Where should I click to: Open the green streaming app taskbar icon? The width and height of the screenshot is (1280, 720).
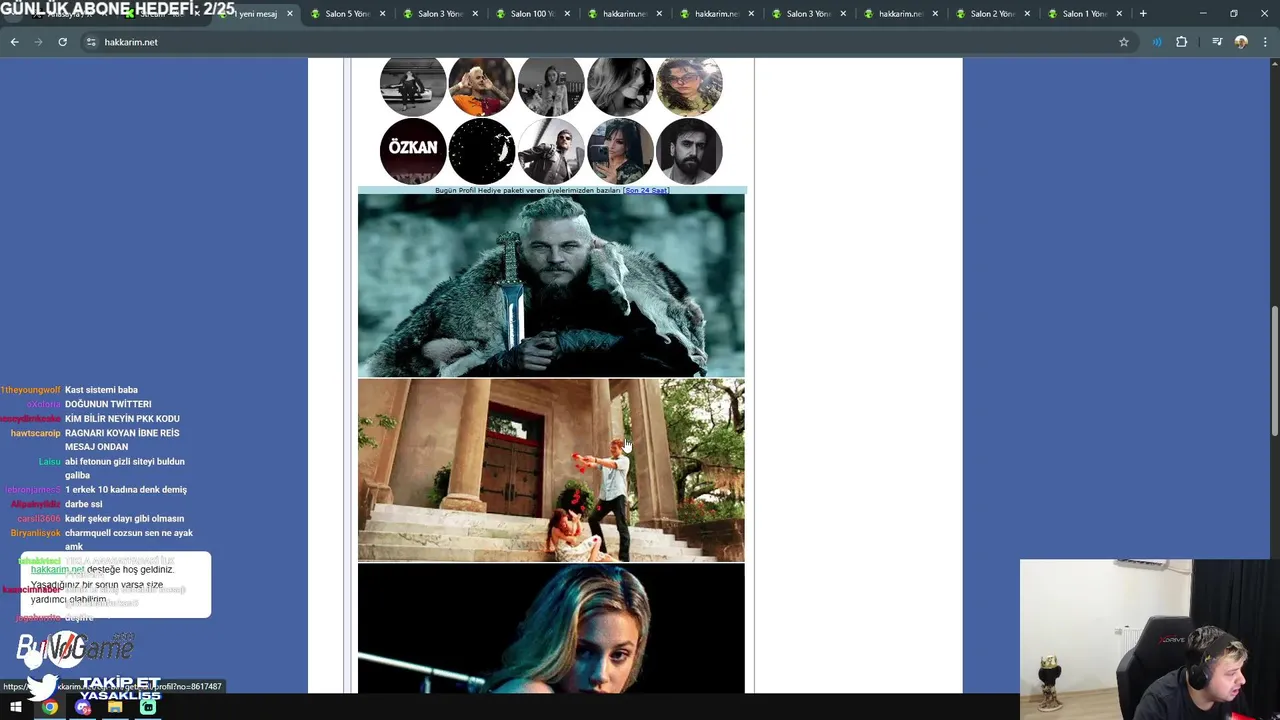click(148, 707)
